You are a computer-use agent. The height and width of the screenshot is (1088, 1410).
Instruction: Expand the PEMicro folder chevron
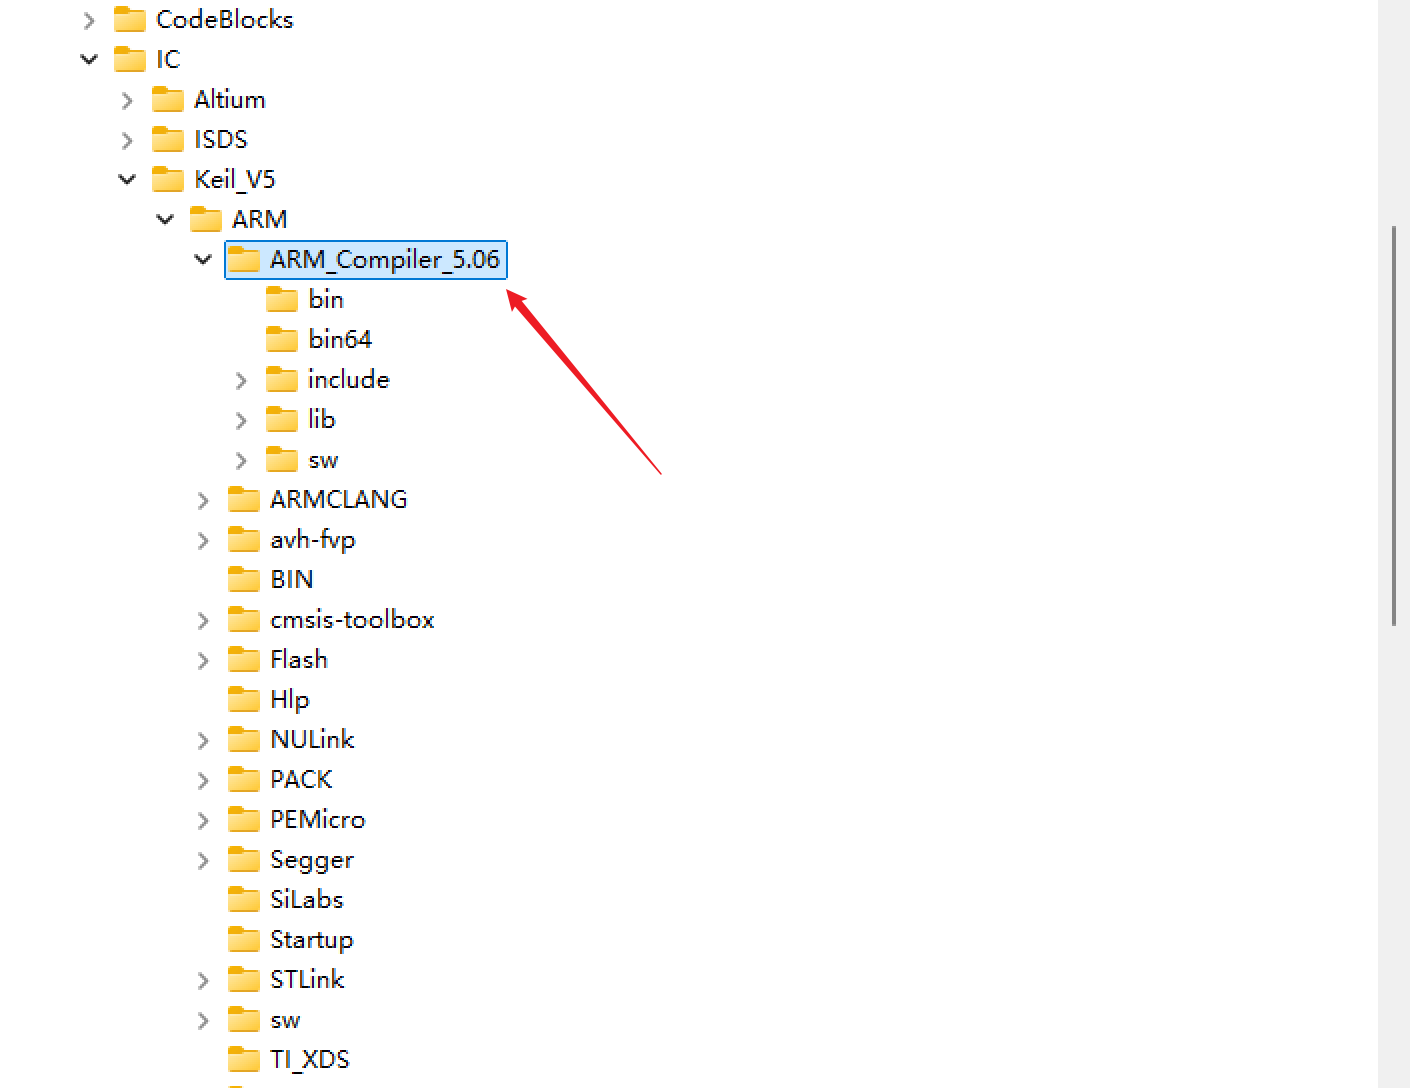tap(203, 820)
